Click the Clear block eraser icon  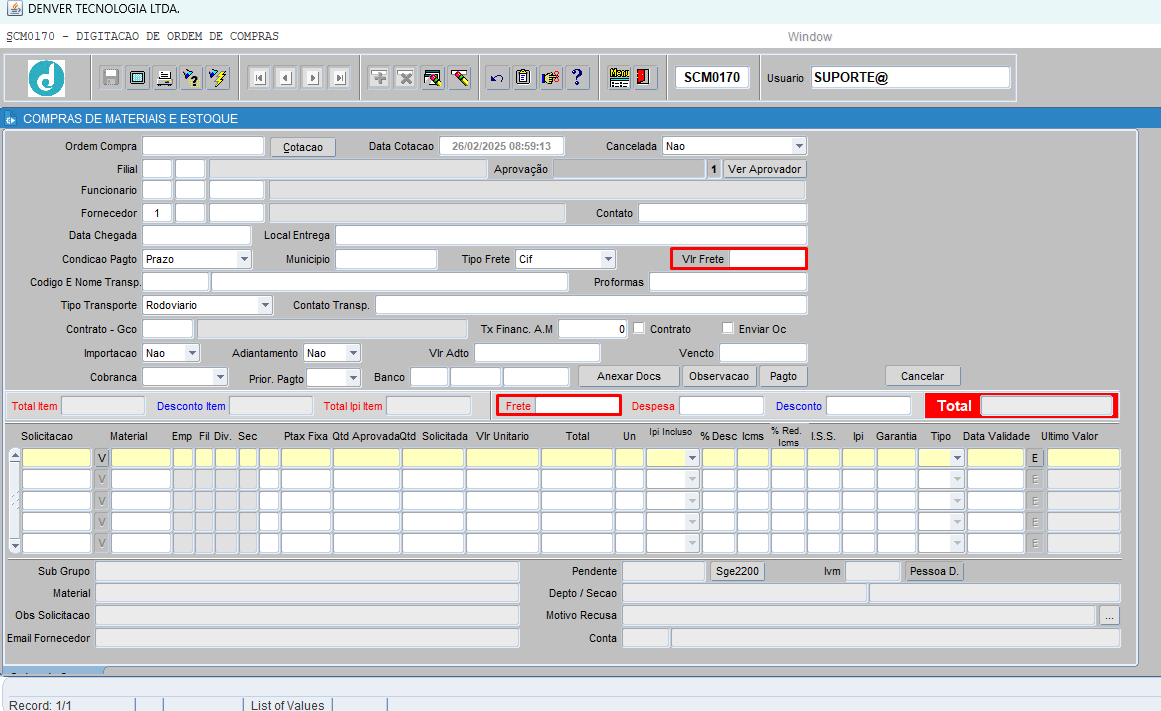tap(459, 77)
